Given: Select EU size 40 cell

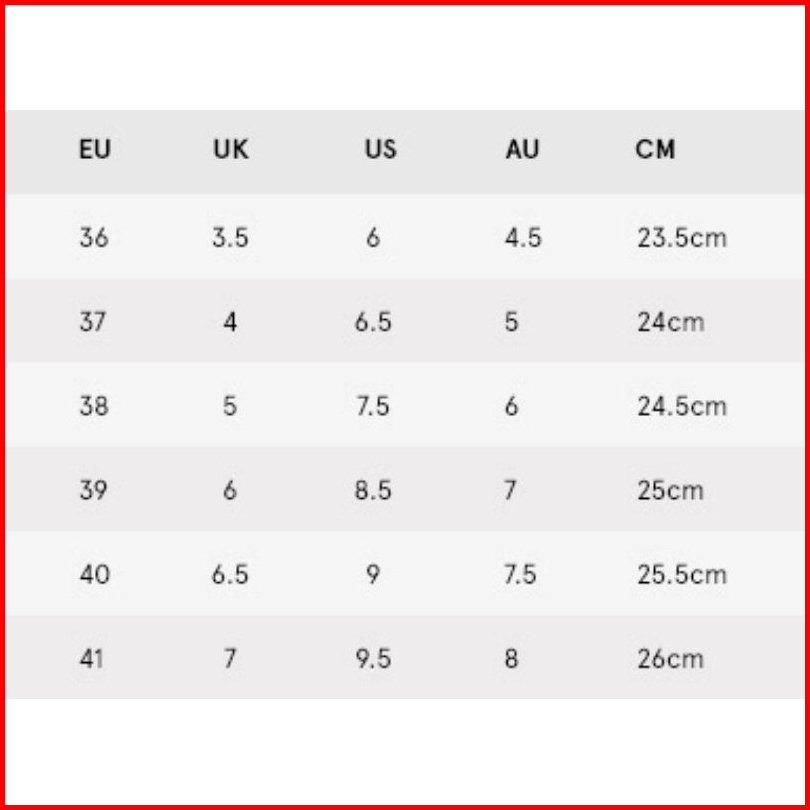Looking at the screenshot, I should [94, 575].
